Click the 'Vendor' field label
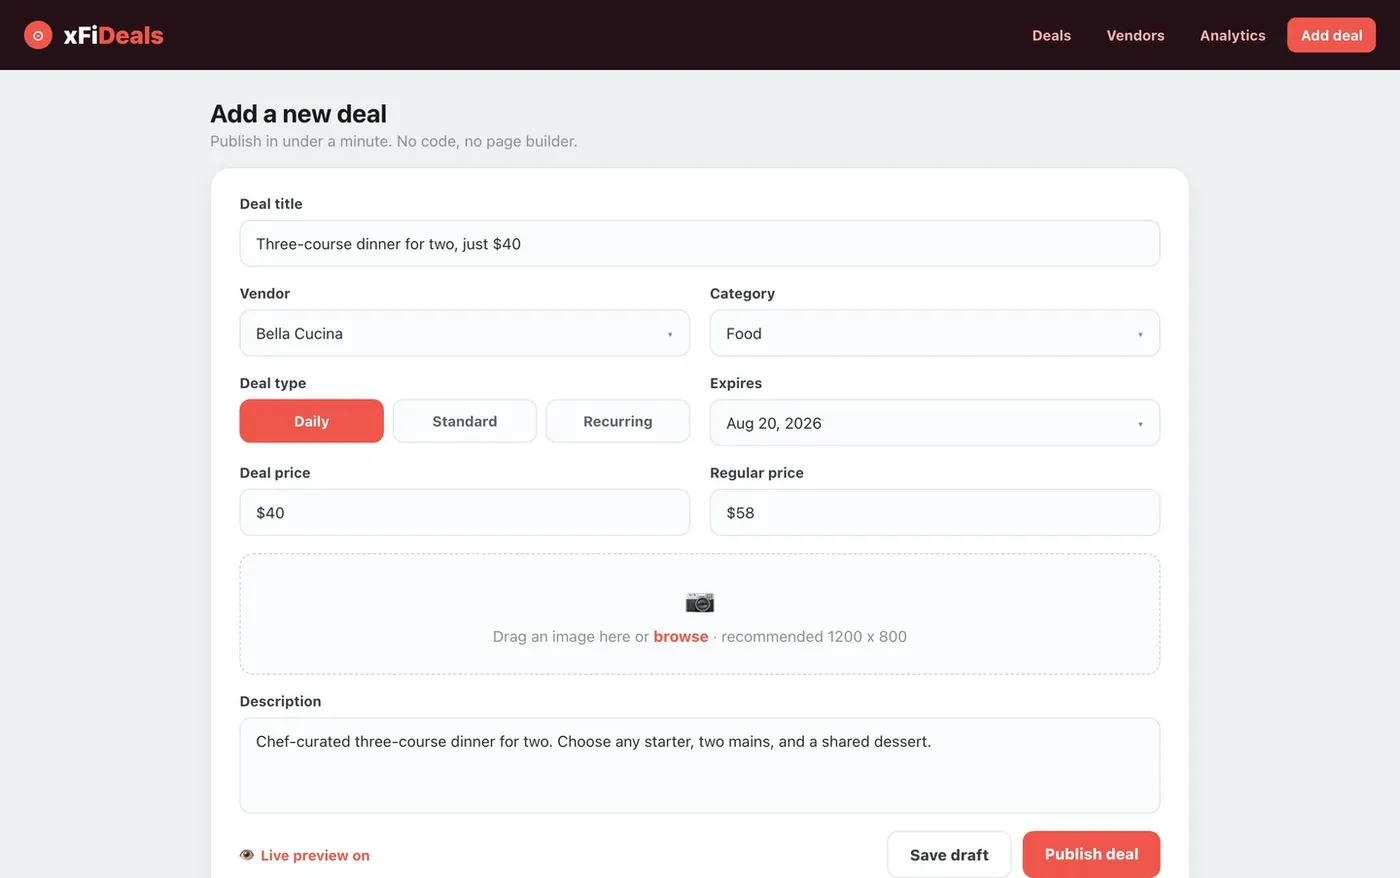Screen dimensions: 1400x878 (x=265, y=293)
